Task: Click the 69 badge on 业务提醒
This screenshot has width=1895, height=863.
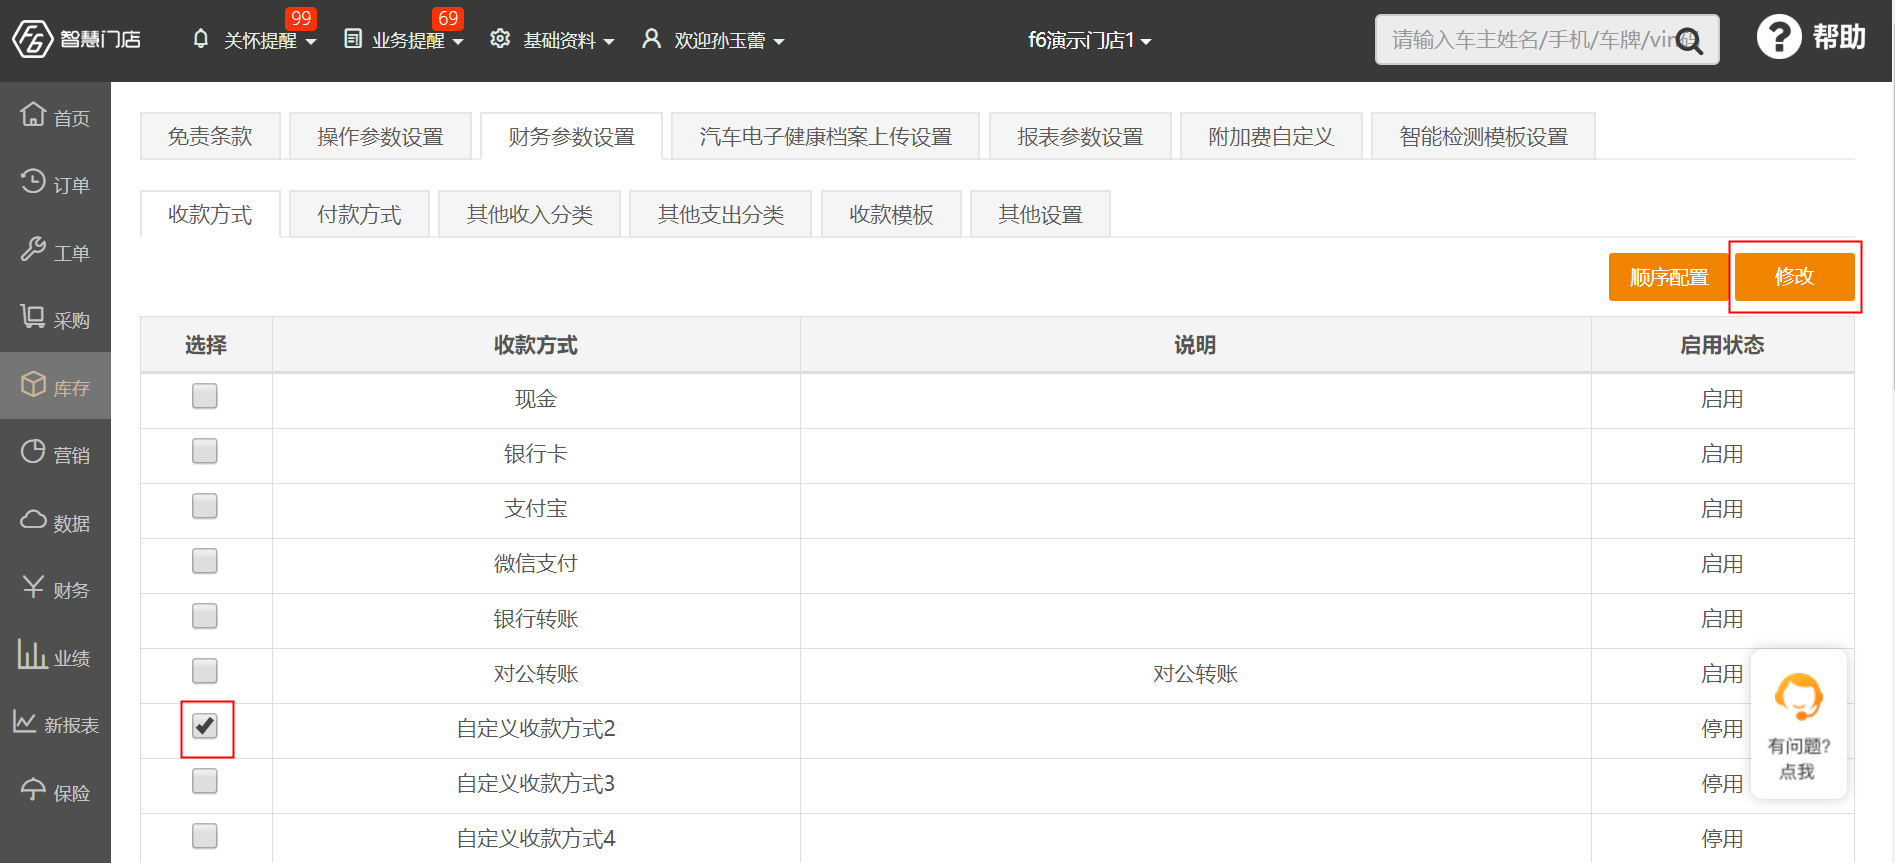Action: (448, 18)
